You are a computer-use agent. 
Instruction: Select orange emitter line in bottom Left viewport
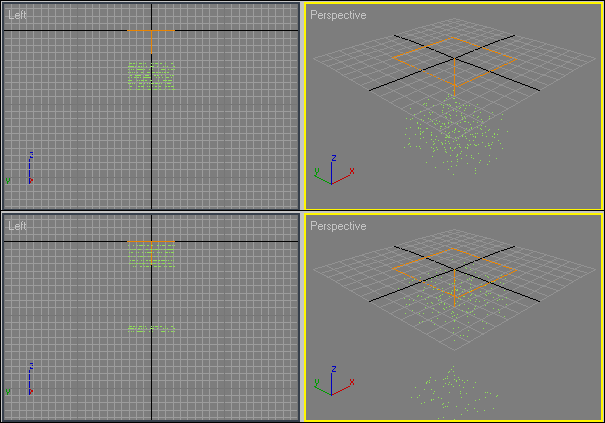151,242
